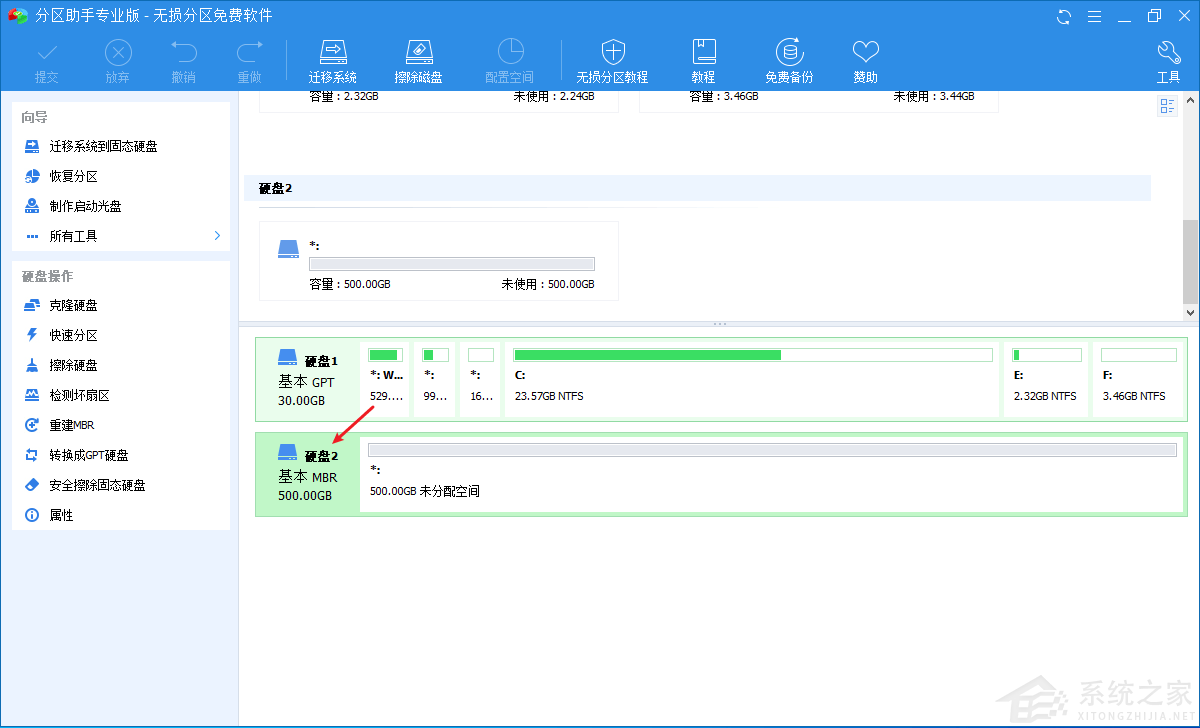The height and width of the screenshot is (728, 1200).
Task: Click the 重做 (redo) toolbar icon
Action: [250, 61]
